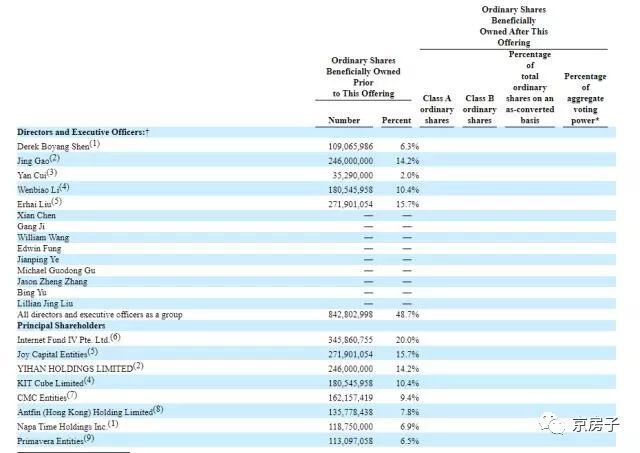Click the 'Directors and Executive Officers' heading

point(83,132)
